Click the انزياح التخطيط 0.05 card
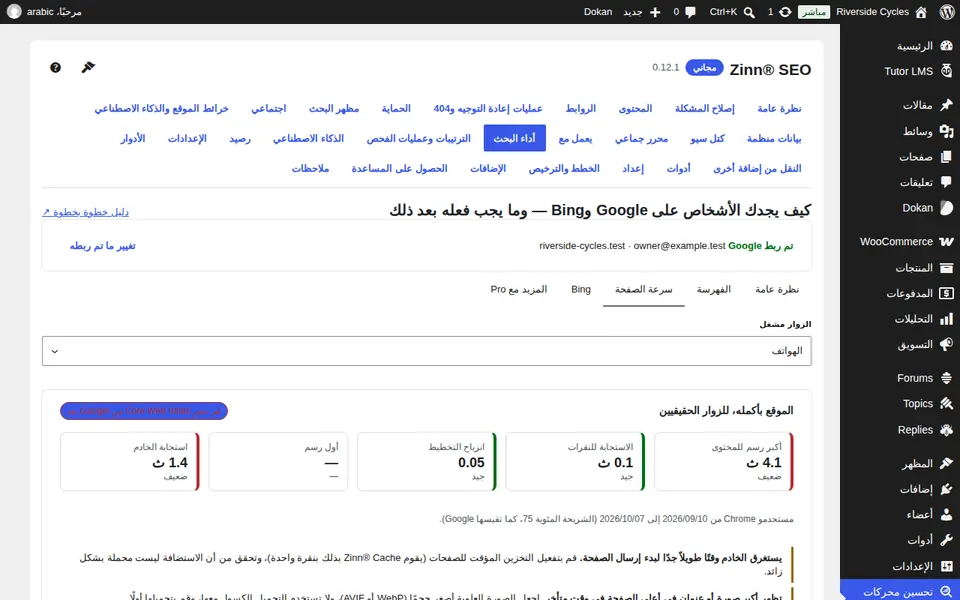The width and height of the screenshot is (960, 600). (x=427, y=462)
